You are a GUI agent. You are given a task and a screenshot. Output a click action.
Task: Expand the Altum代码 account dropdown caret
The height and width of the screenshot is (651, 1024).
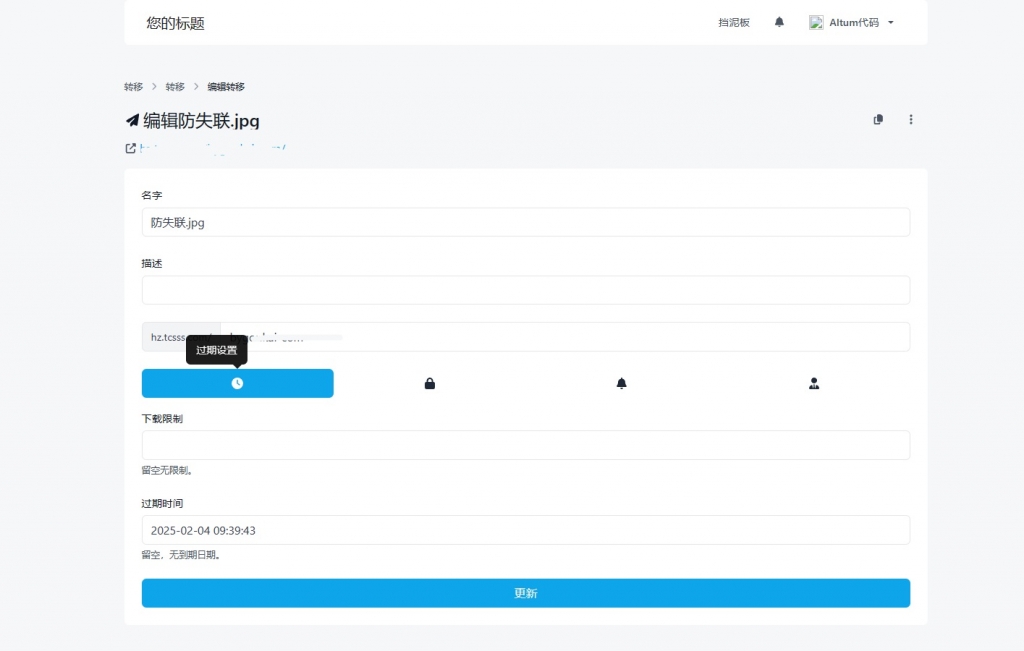click(x=891, y=23)
